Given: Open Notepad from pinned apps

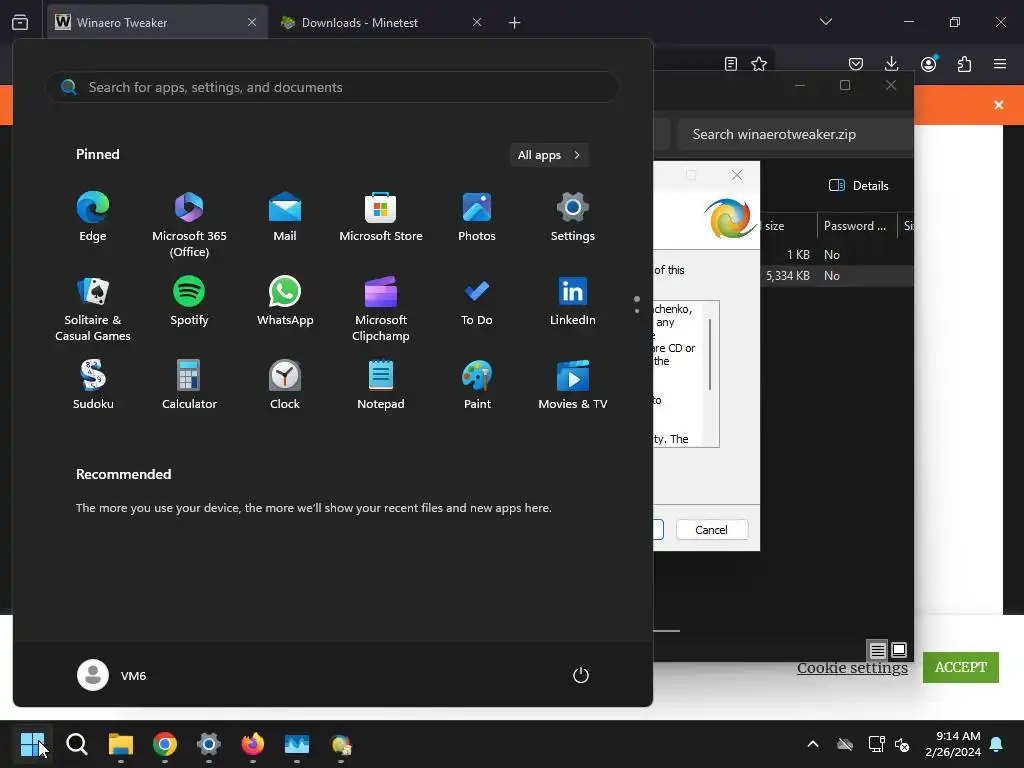Looking at the screenshot, I should click(x=381, y=385).
